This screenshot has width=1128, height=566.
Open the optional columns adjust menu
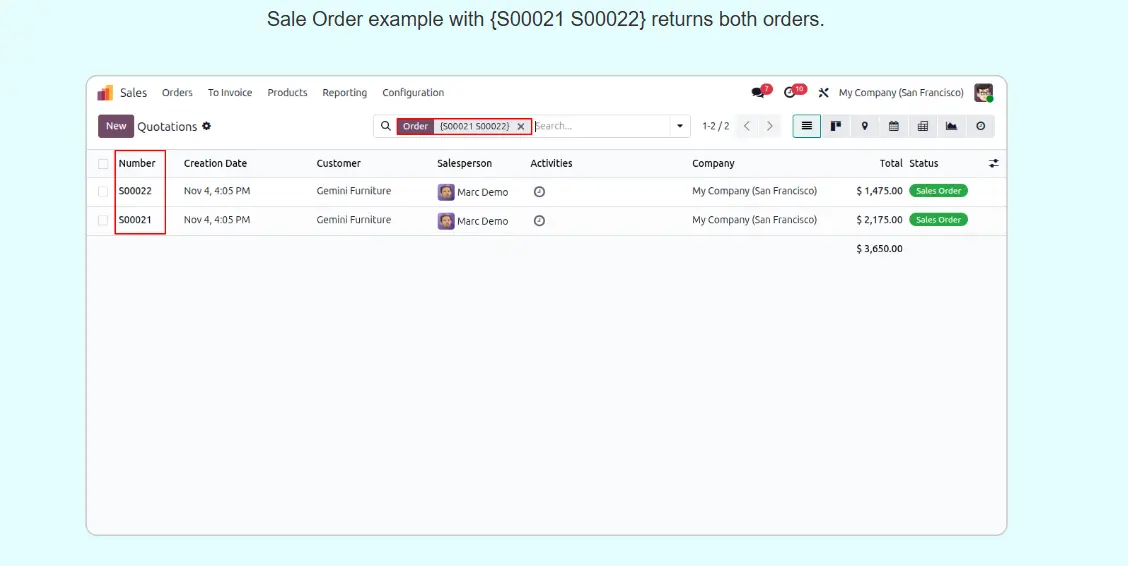tap(994, 163)
